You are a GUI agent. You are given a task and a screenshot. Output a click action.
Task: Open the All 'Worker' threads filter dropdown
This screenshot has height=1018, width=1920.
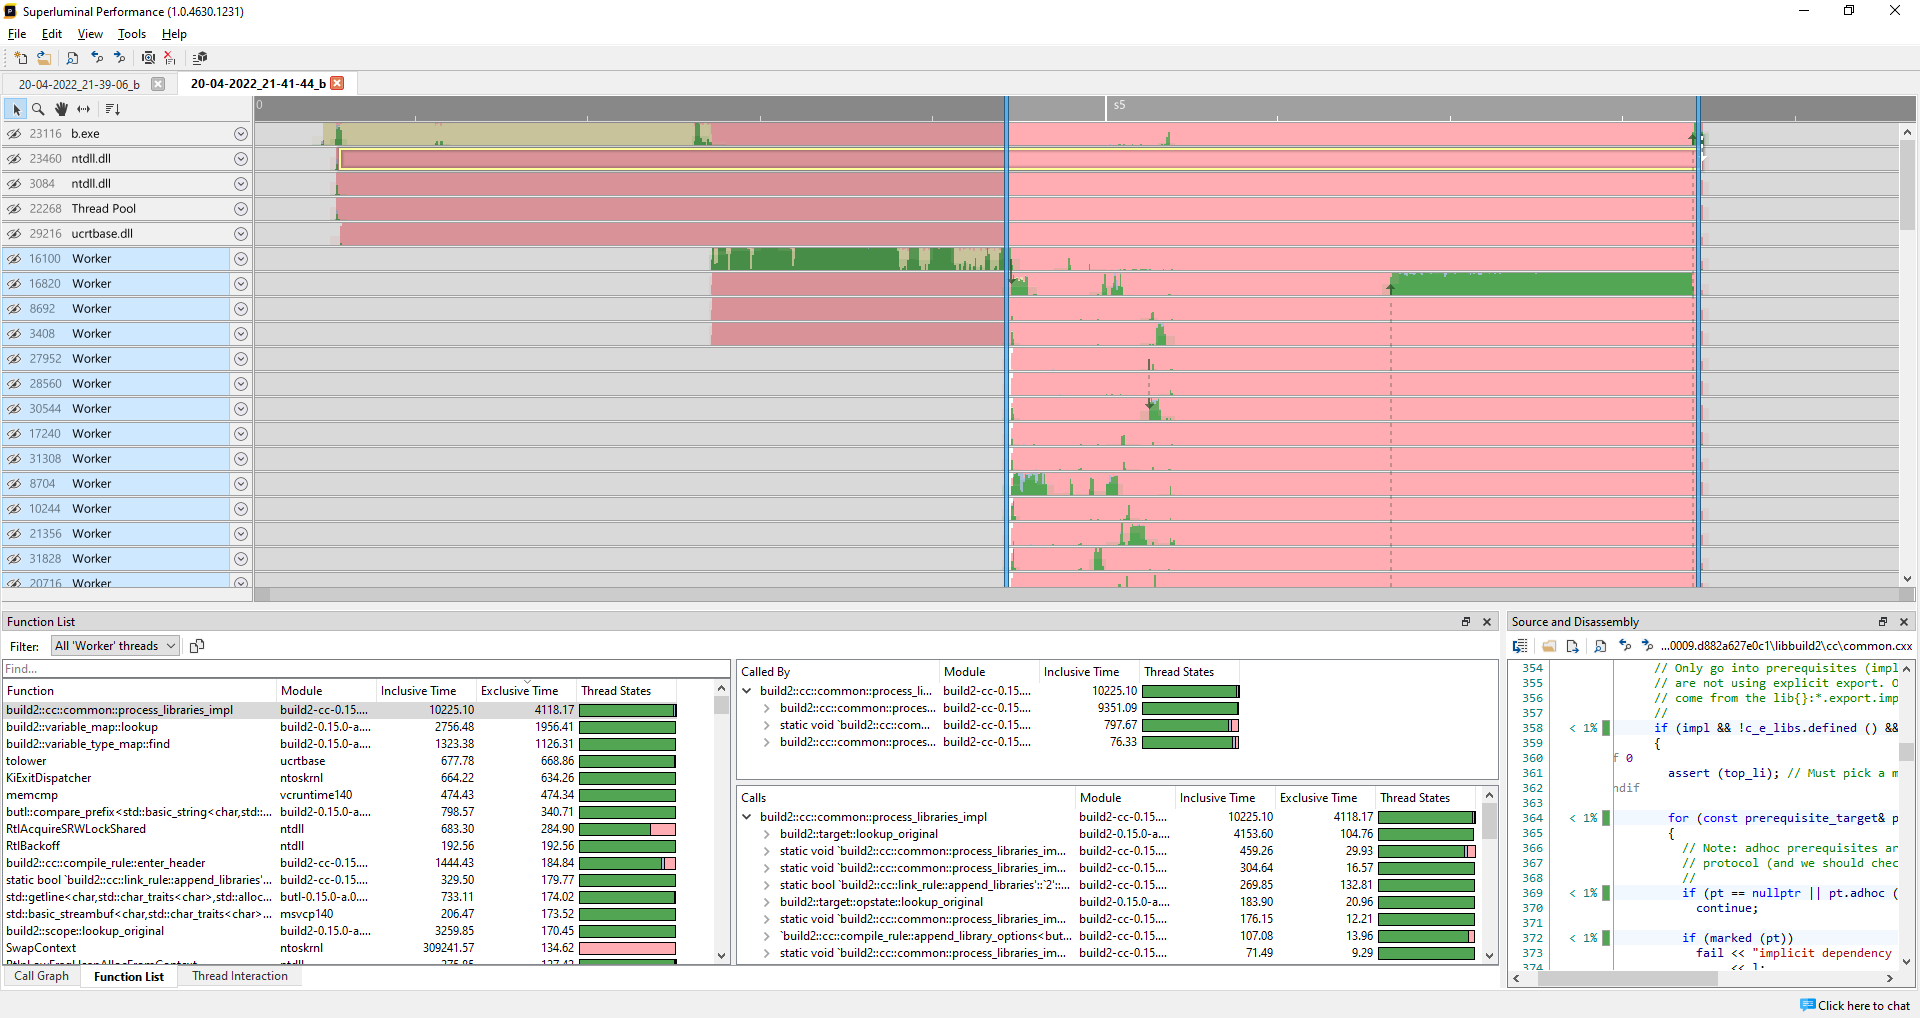pos(113,645)
